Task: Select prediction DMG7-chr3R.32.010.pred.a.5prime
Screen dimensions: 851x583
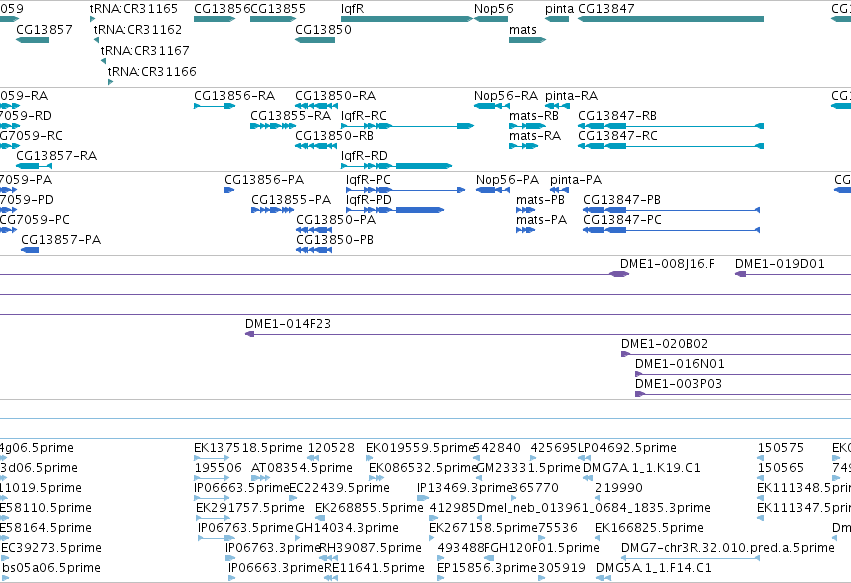Action: 690,559
